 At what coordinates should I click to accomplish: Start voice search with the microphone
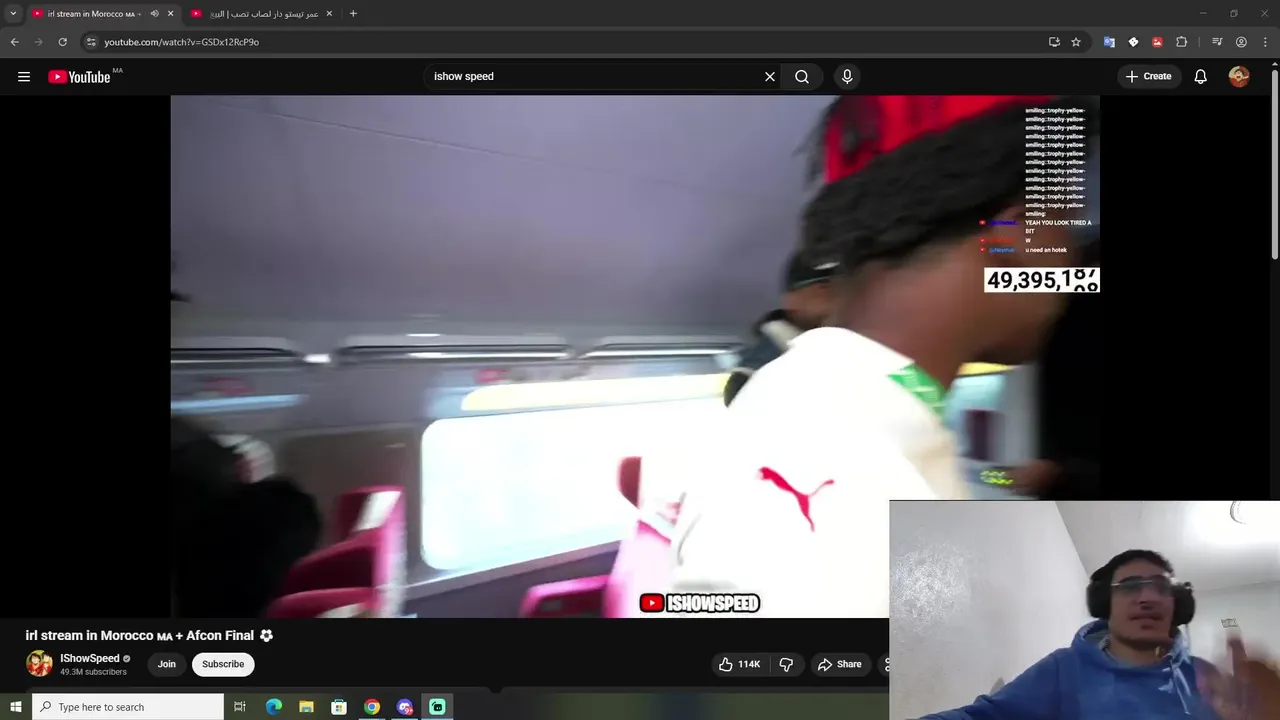pos(847,77)
